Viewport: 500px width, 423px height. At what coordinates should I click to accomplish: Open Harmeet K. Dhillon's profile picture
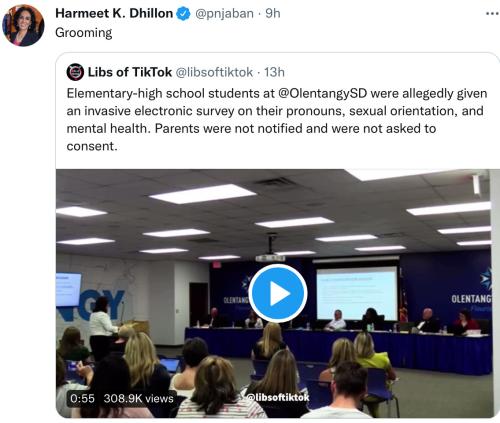[x=23, y=26]
